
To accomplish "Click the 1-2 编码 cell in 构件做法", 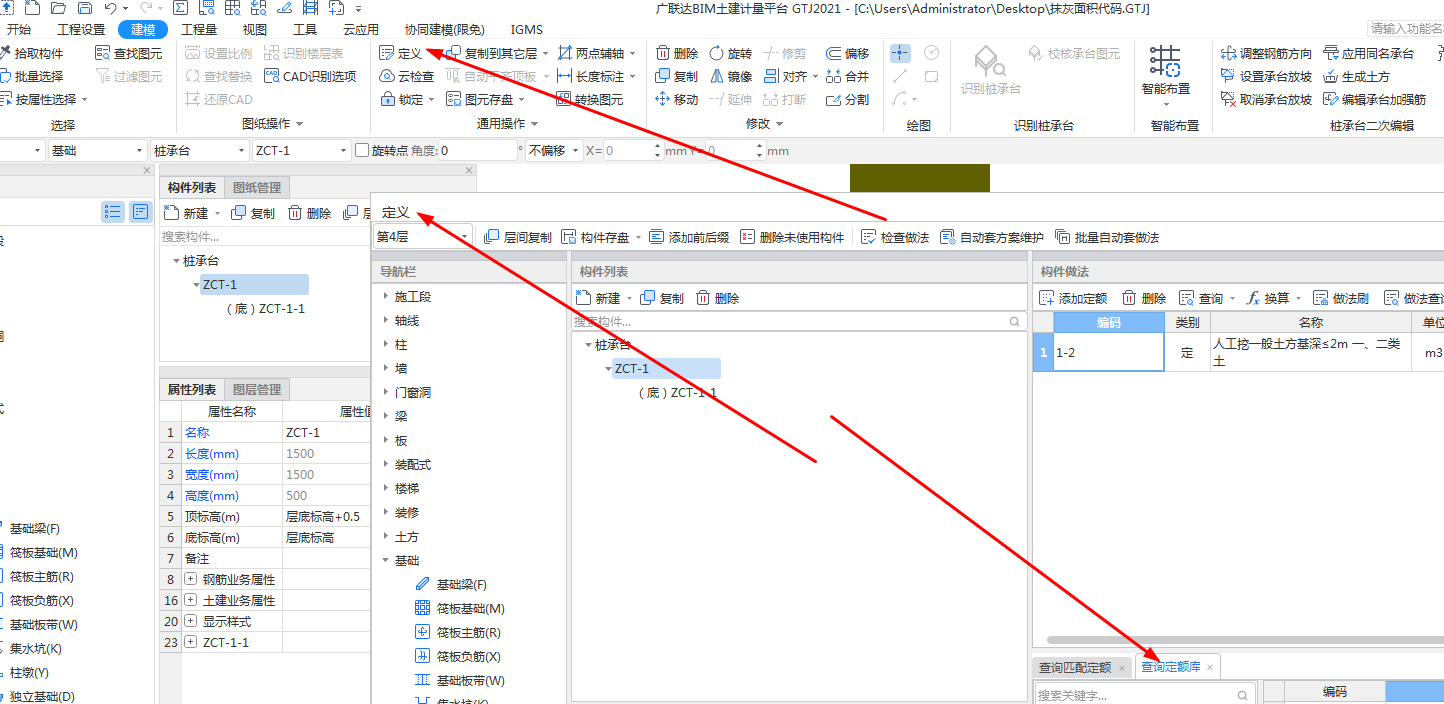I will 1108,352.
